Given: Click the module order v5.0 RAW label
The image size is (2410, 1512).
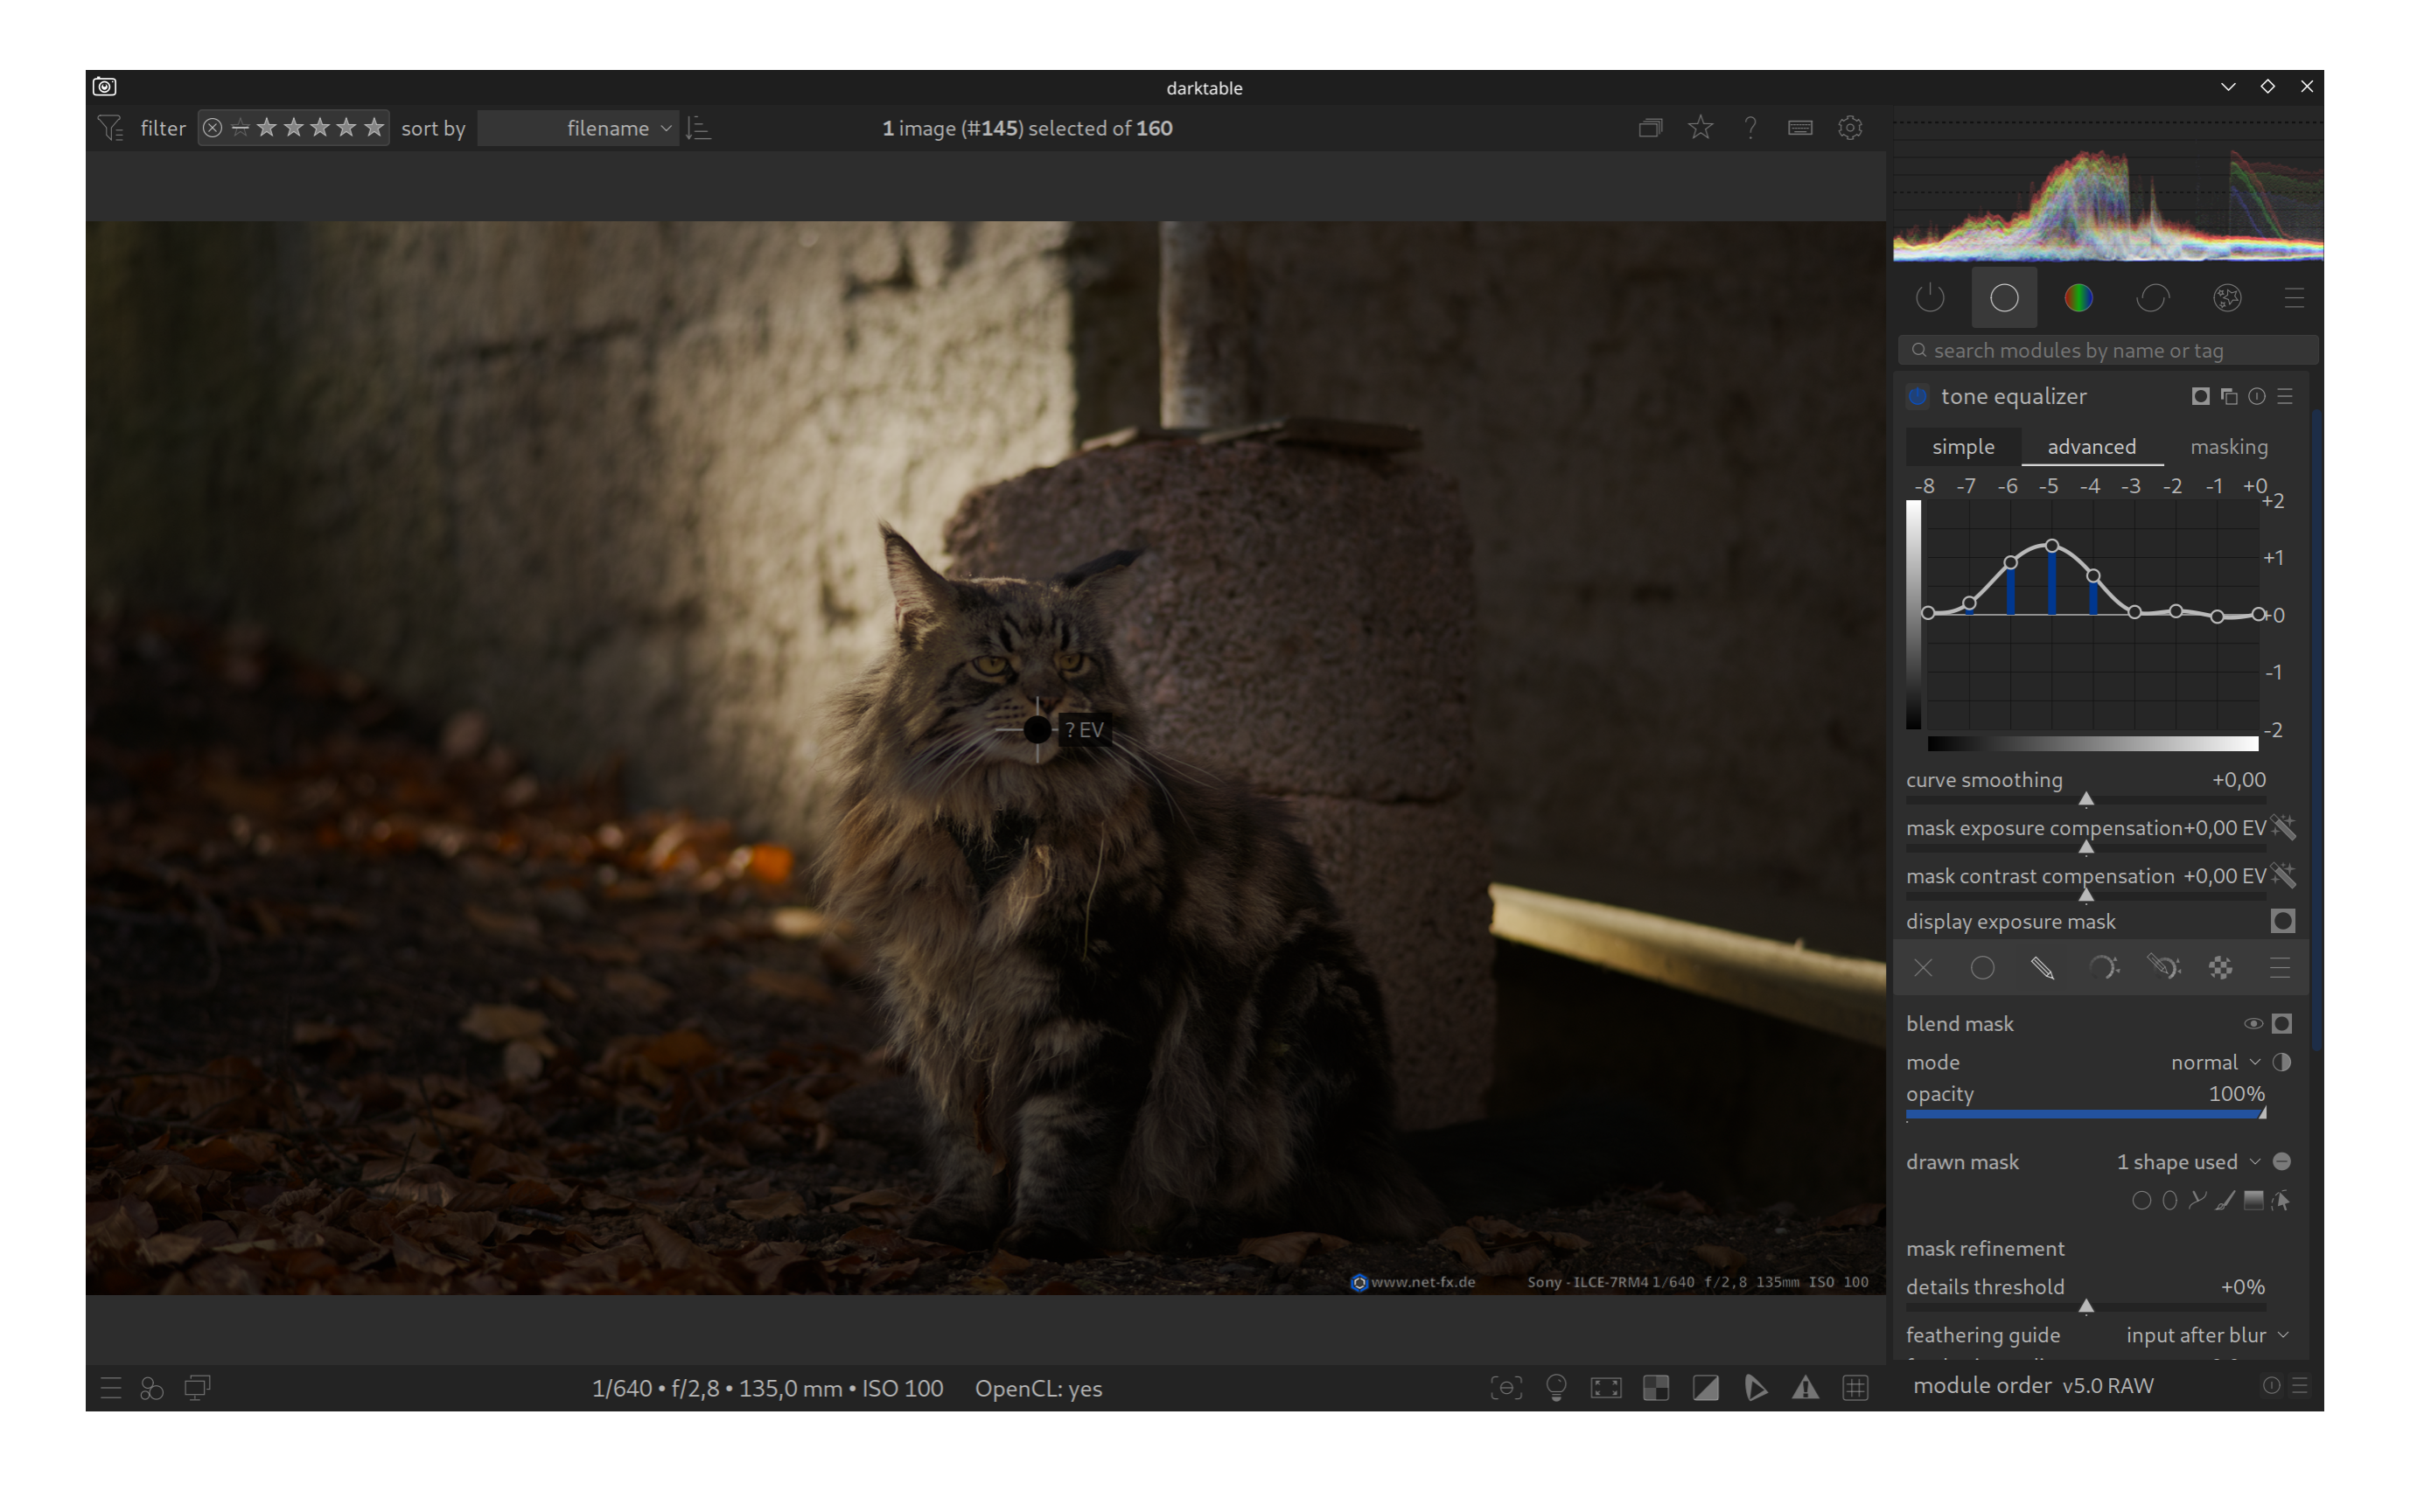Looking at the screenshot, I should [2033, 1386].
